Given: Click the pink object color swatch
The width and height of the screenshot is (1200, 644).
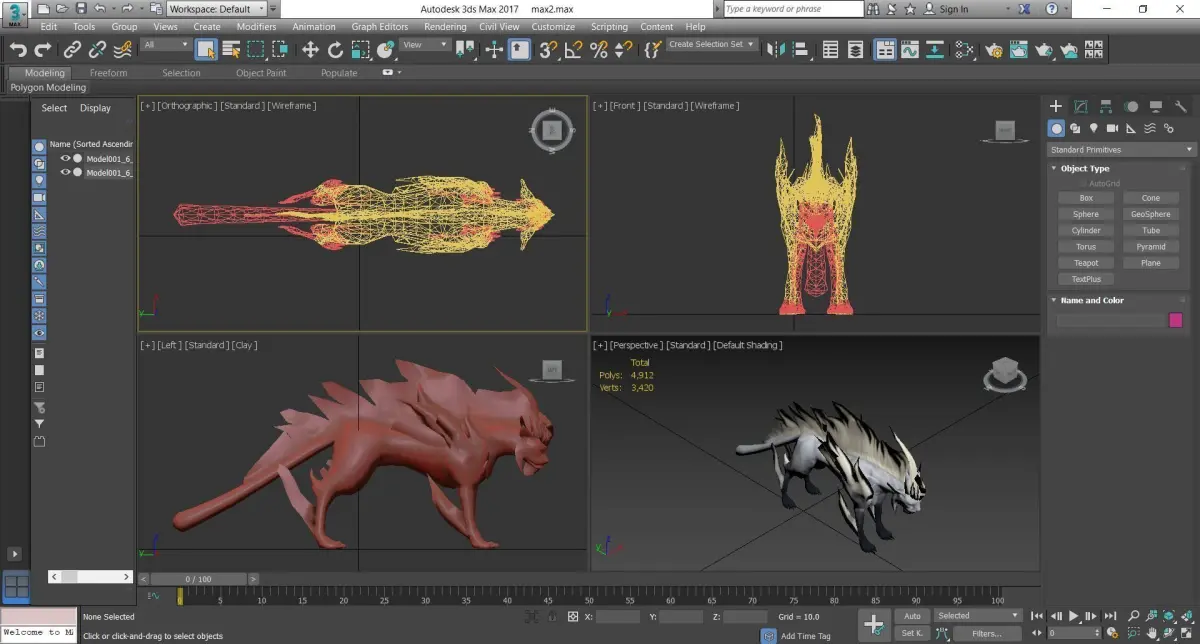Looking at the screenshot, I should coord(1176,320).
